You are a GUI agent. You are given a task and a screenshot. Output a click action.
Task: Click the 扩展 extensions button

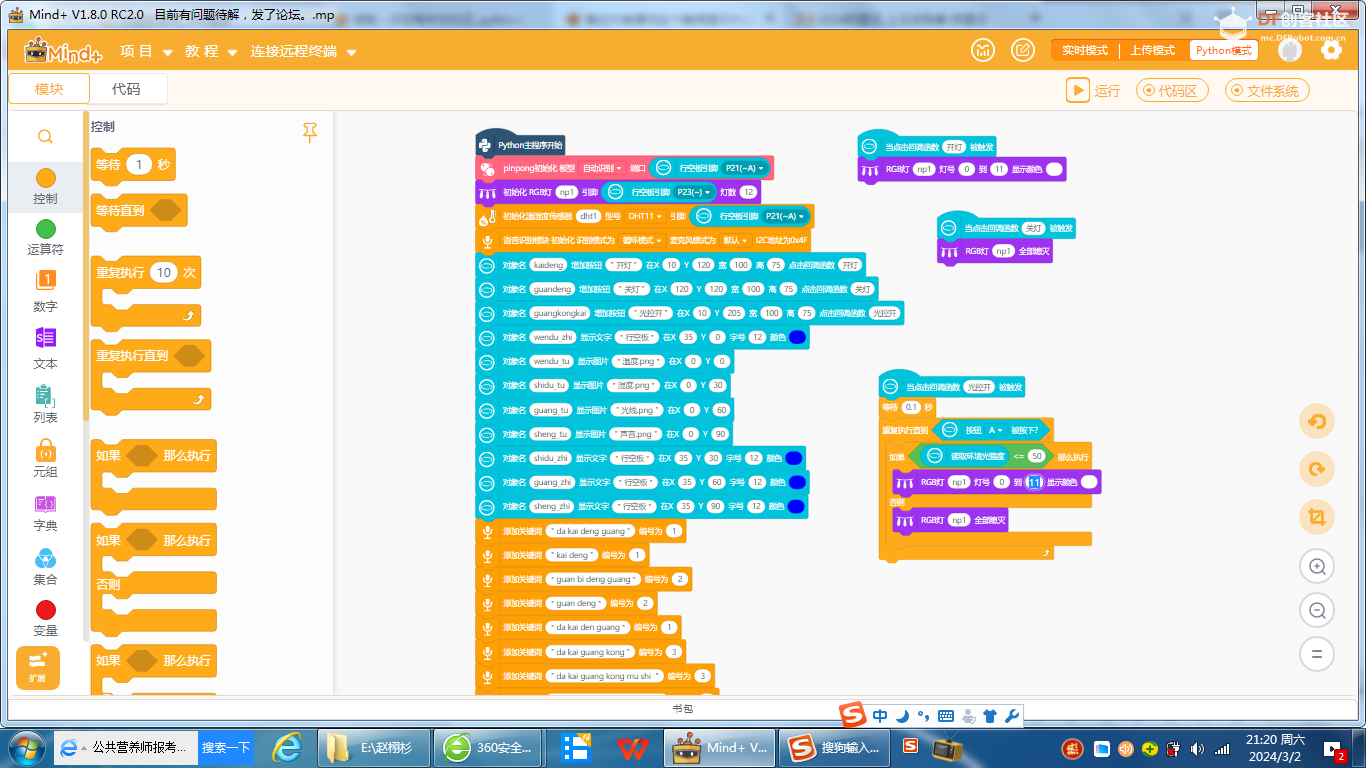tap(38, 667)
